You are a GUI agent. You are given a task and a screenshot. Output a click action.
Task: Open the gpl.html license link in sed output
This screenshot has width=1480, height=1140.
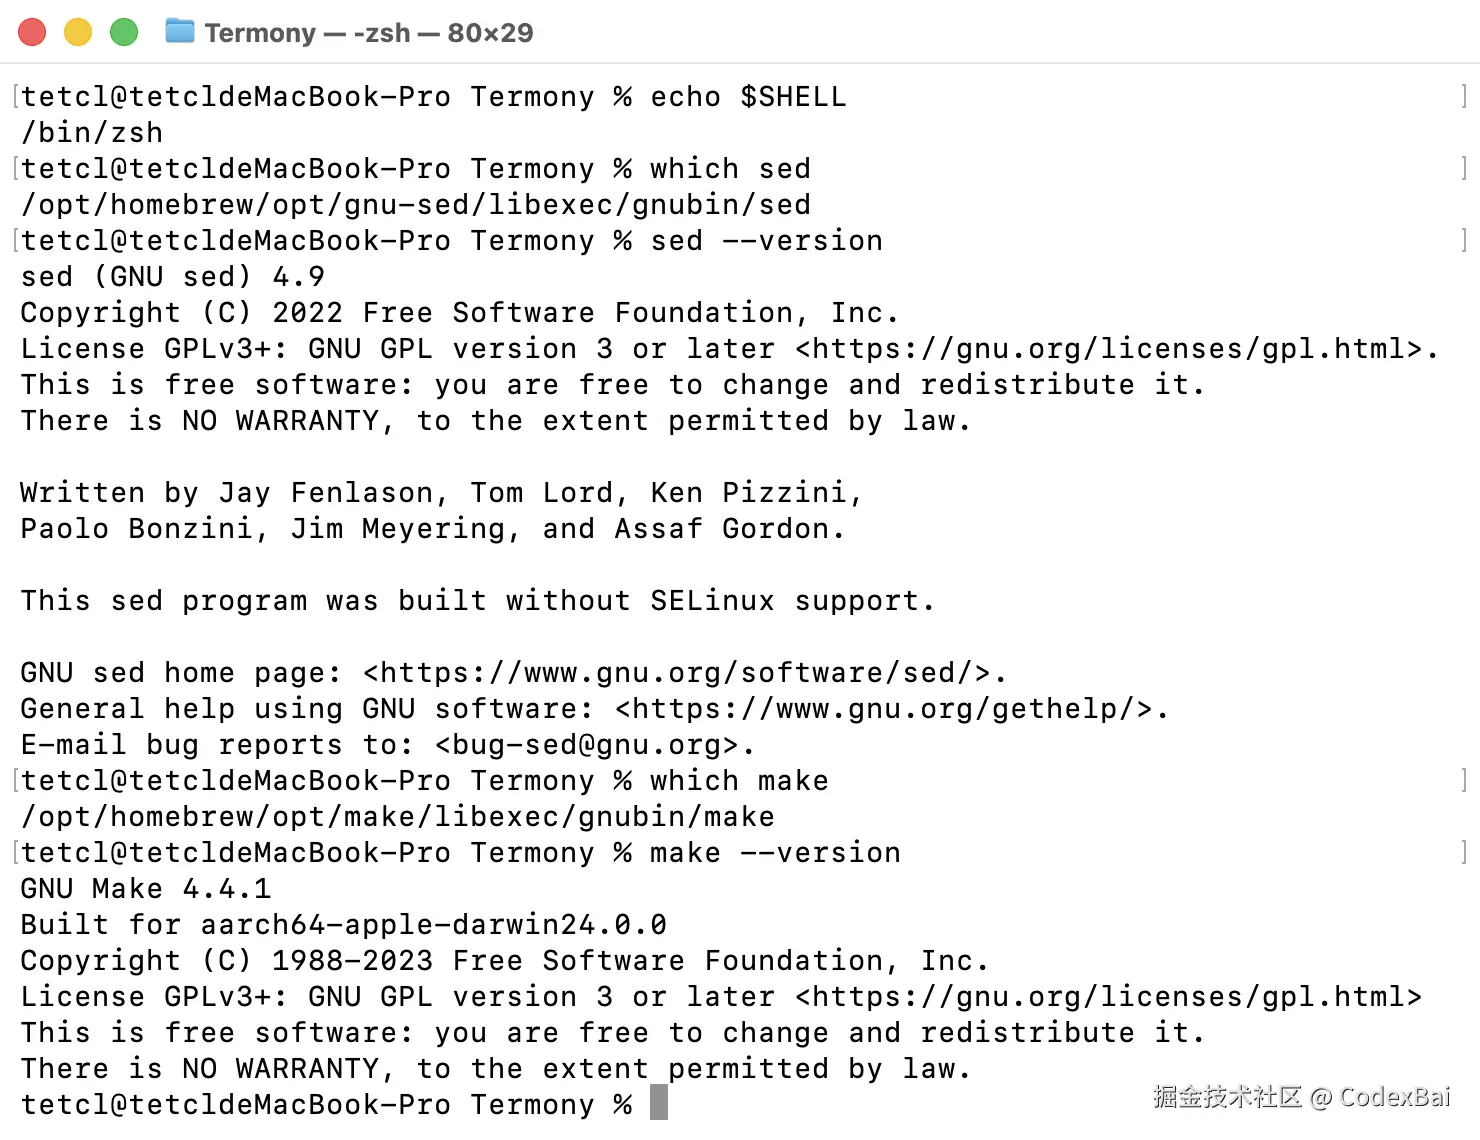click(x=1115, y=349)
